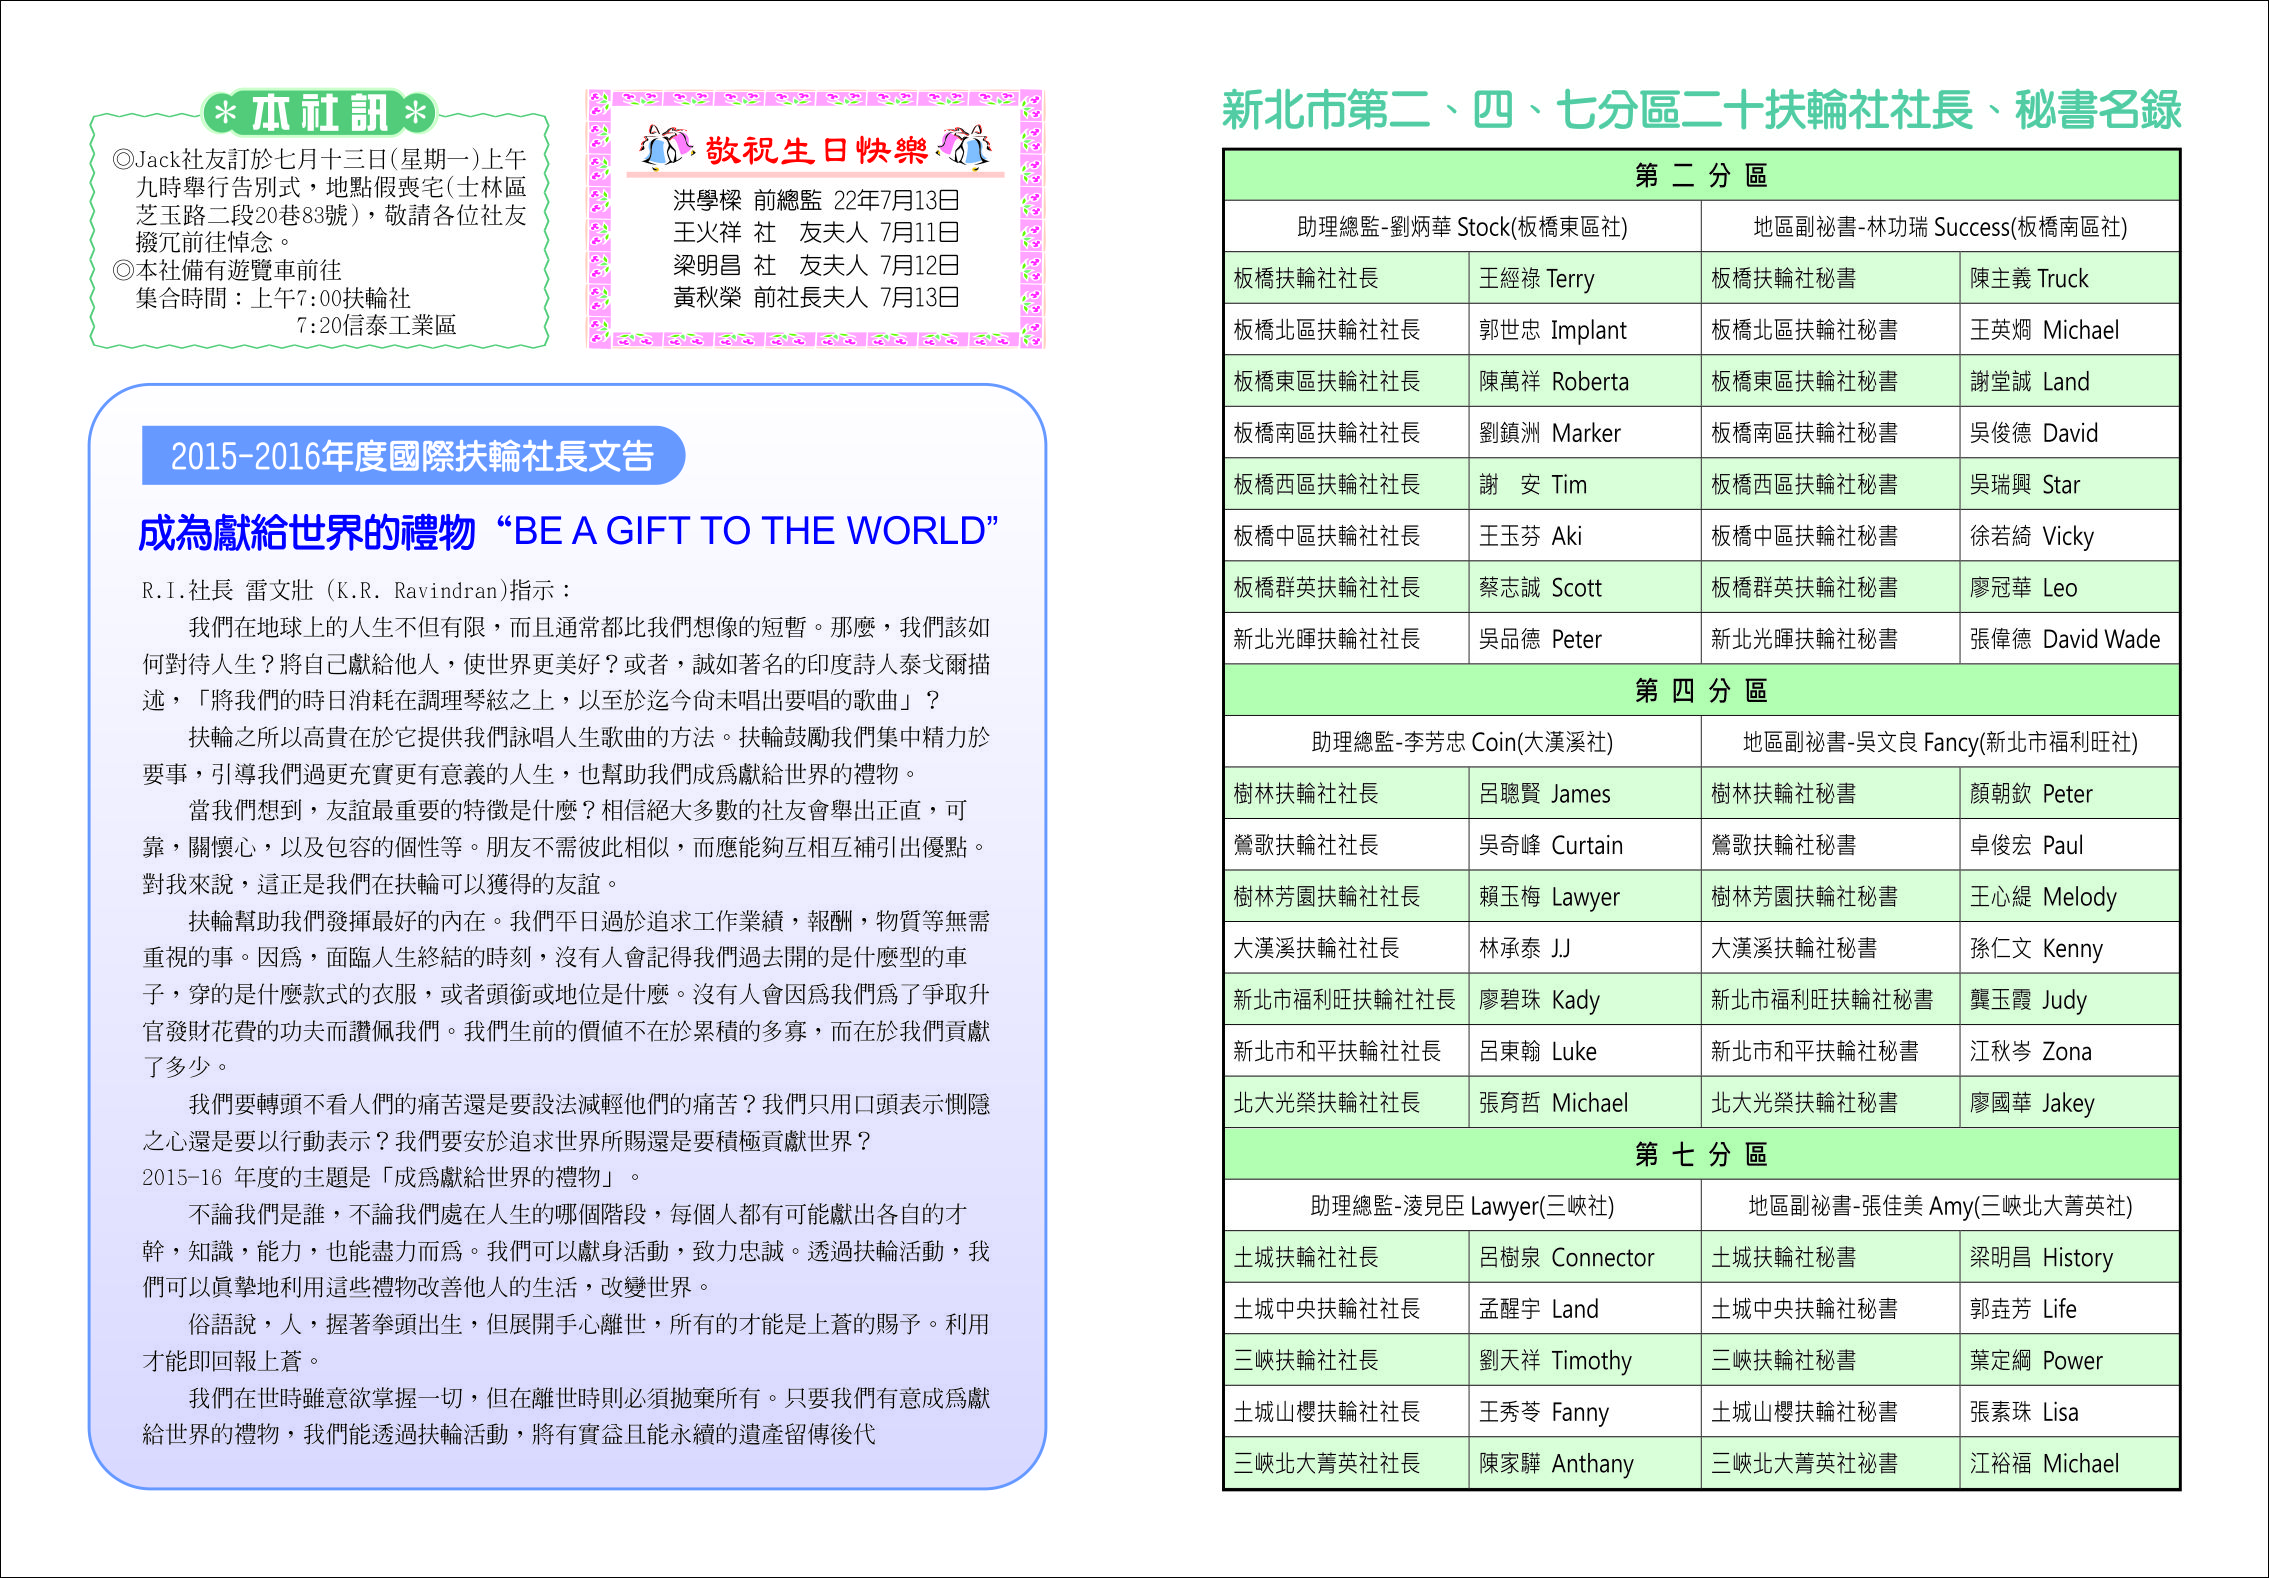Image resolution: width=2269 pixels, height=1578 pixels.
Task: Select the 敬祝生日快樂 heading
Action: [x=817, y=150]
